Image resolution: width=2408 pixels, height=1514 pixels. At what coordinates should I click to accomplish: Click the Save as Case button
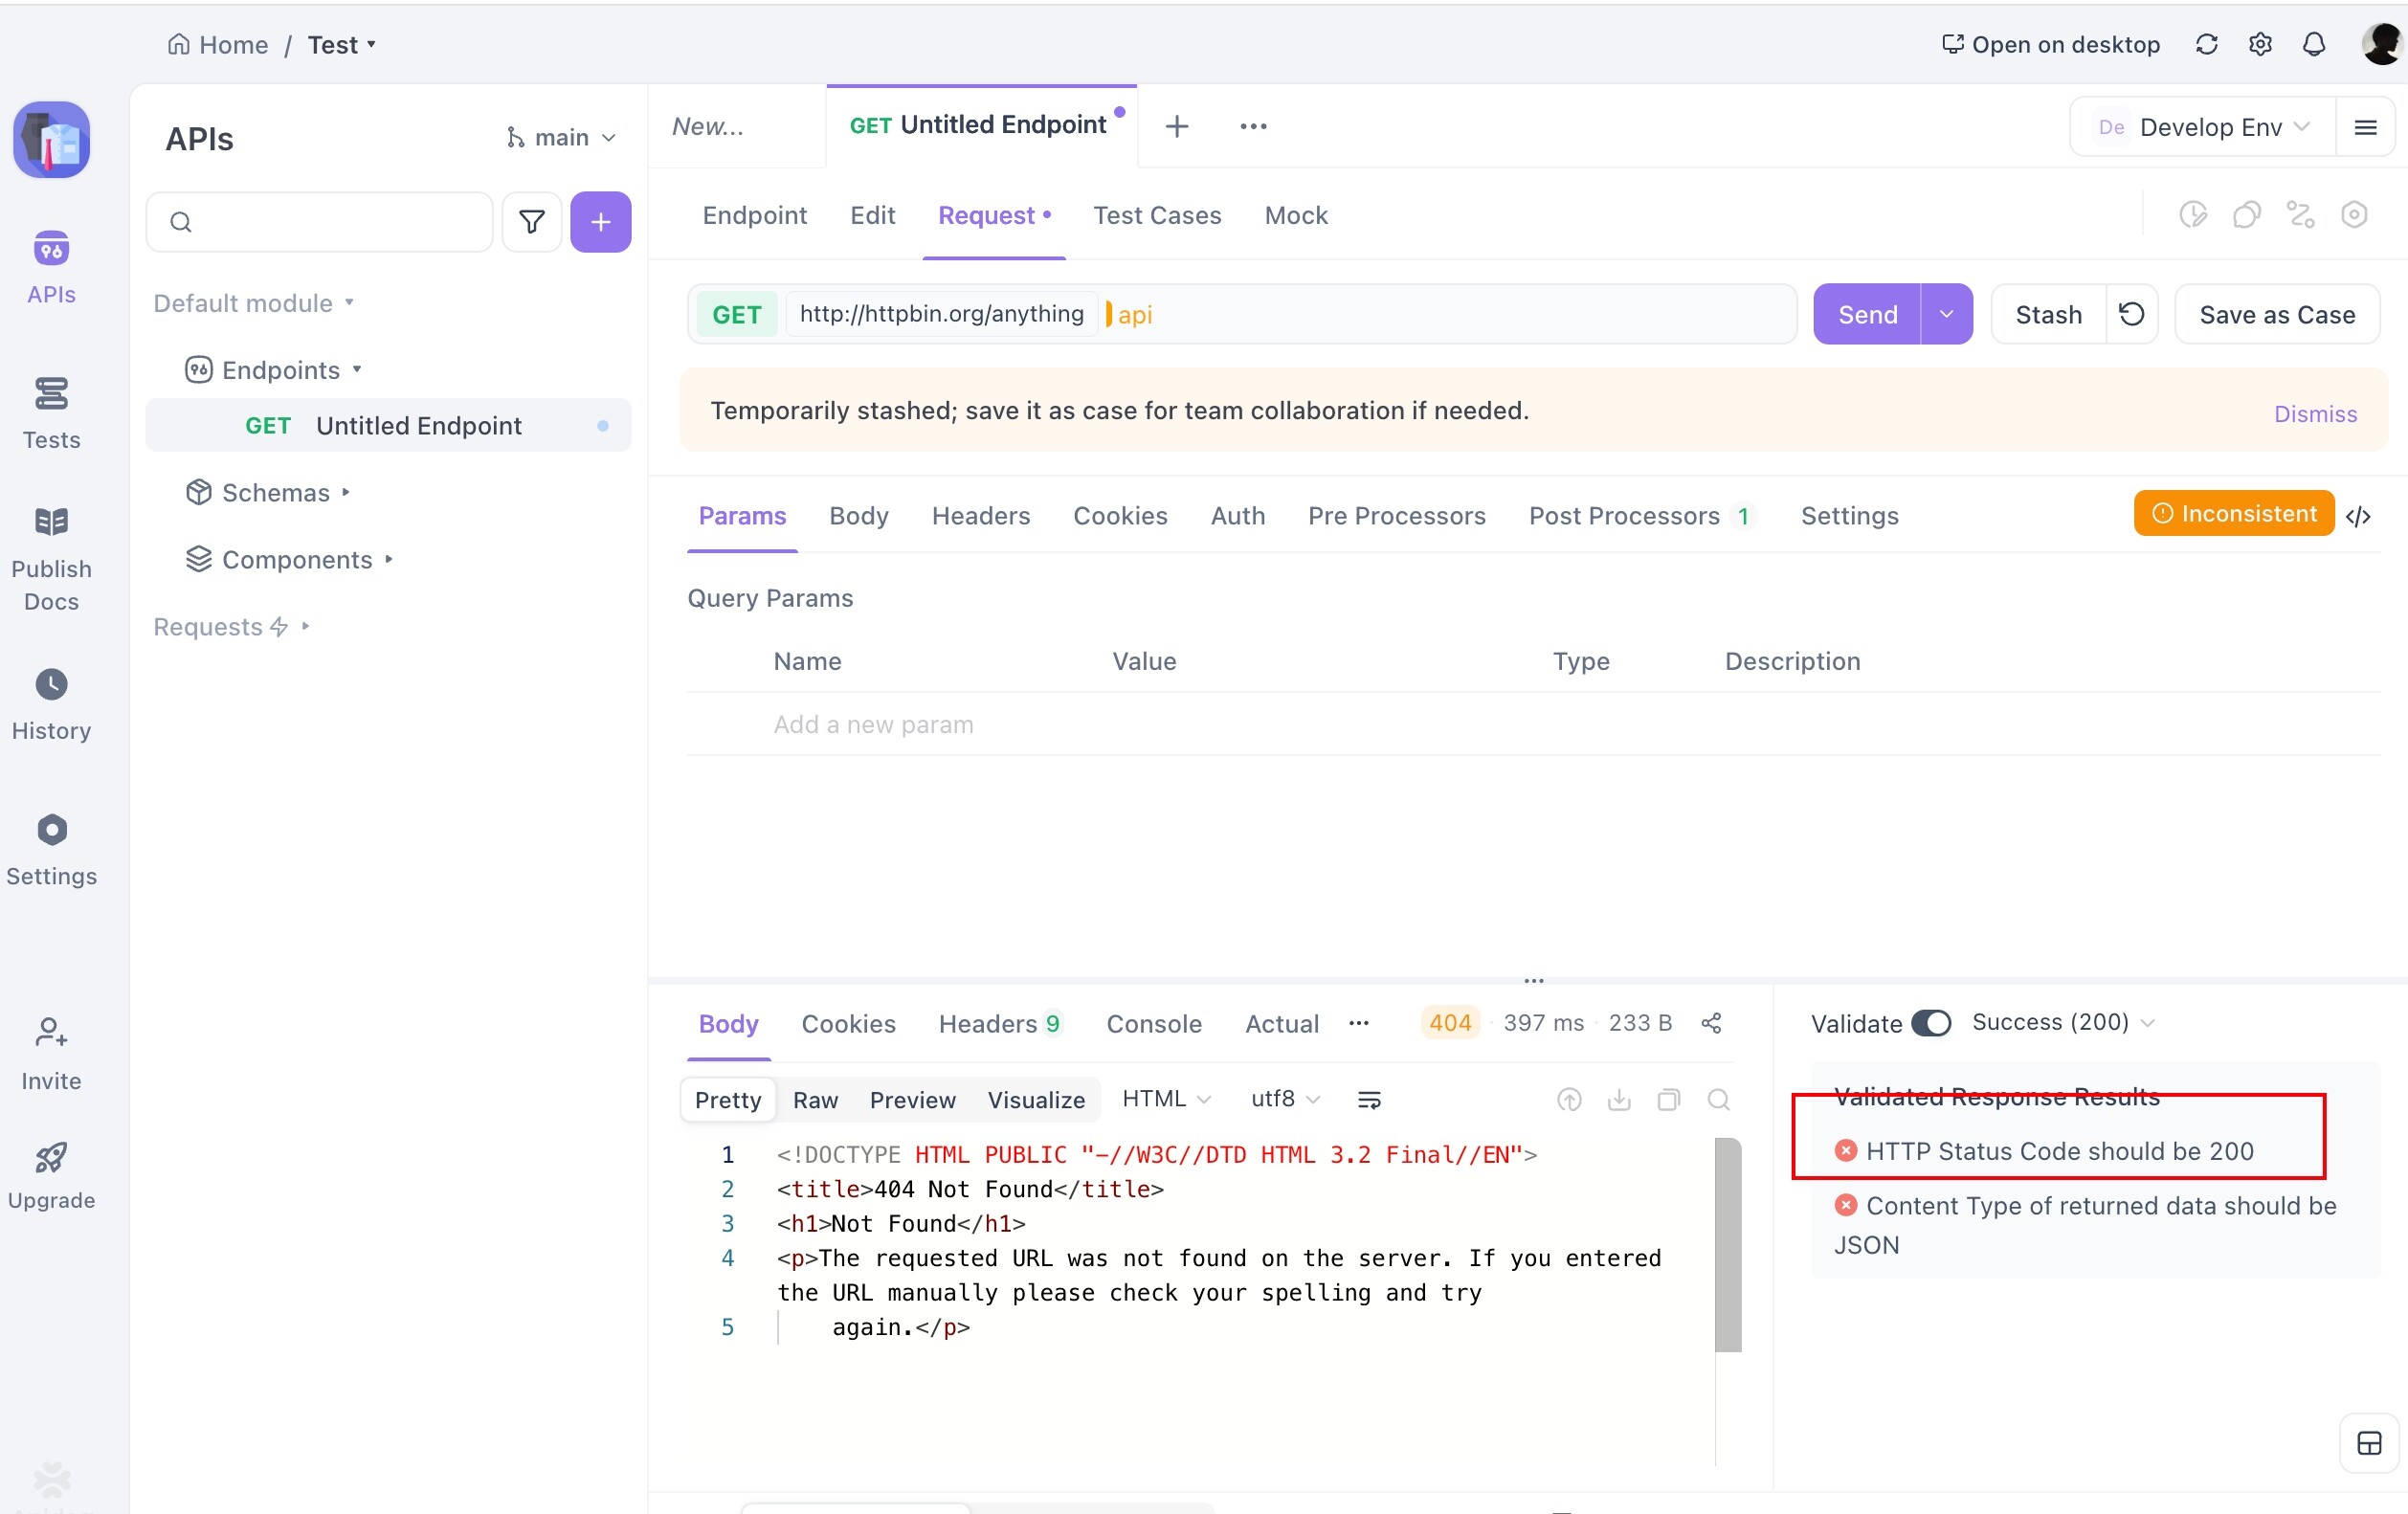[2276, 314]
